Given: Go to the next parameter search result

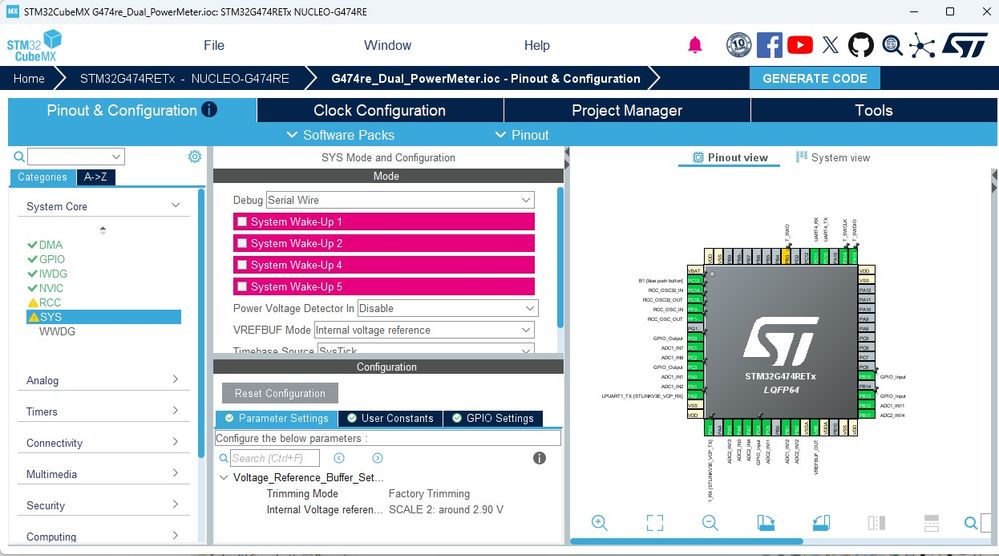Looking at the screenshot, I should [x=378, y=458].
